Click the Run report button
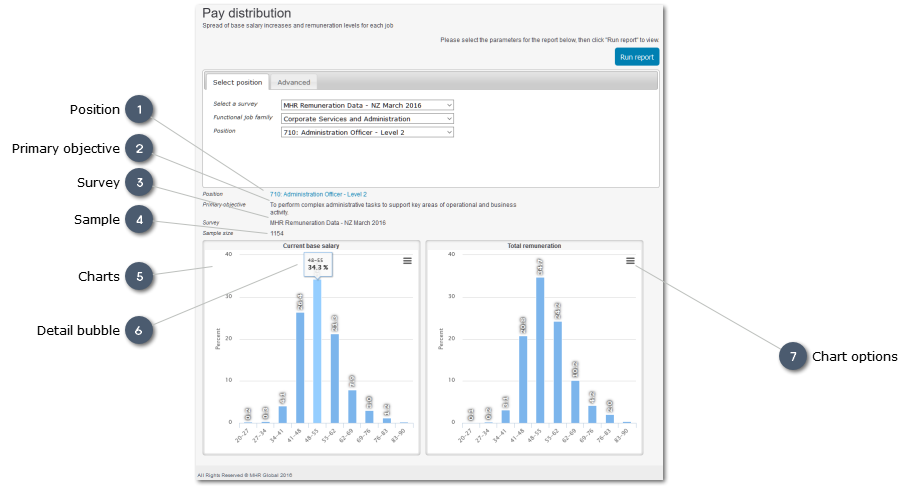This screenshot has width=914, height=489. tap(637, 57)
